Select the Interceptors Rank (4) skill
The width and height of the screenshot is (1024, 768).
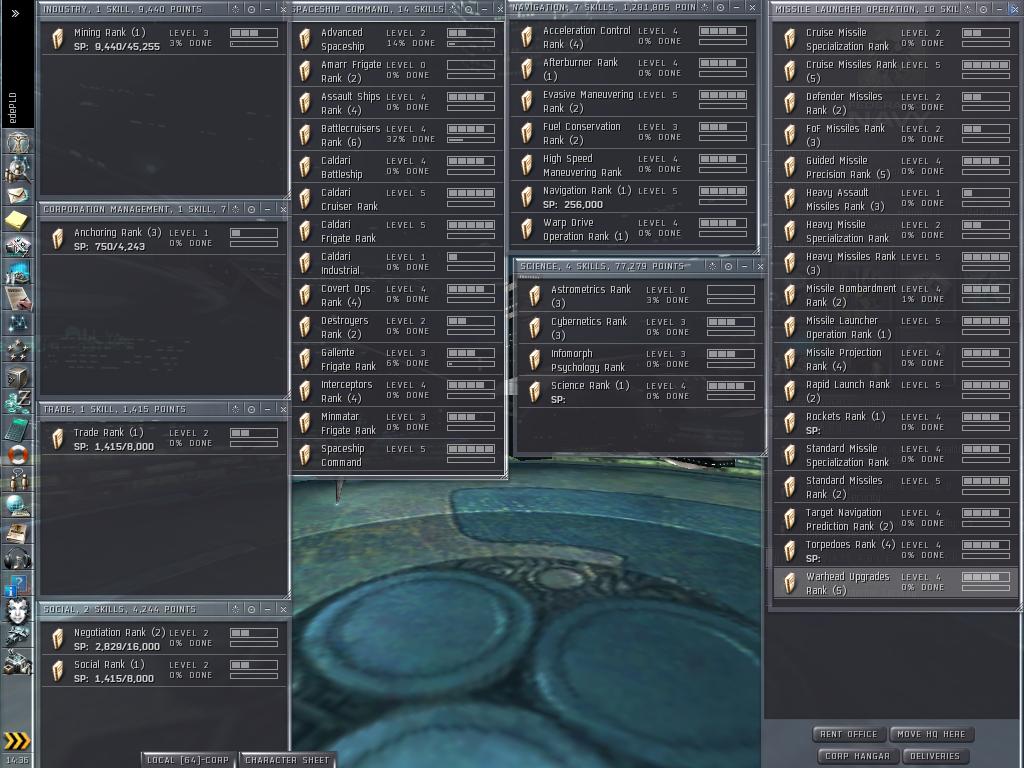pyautogui.click(x=398, y=391)
